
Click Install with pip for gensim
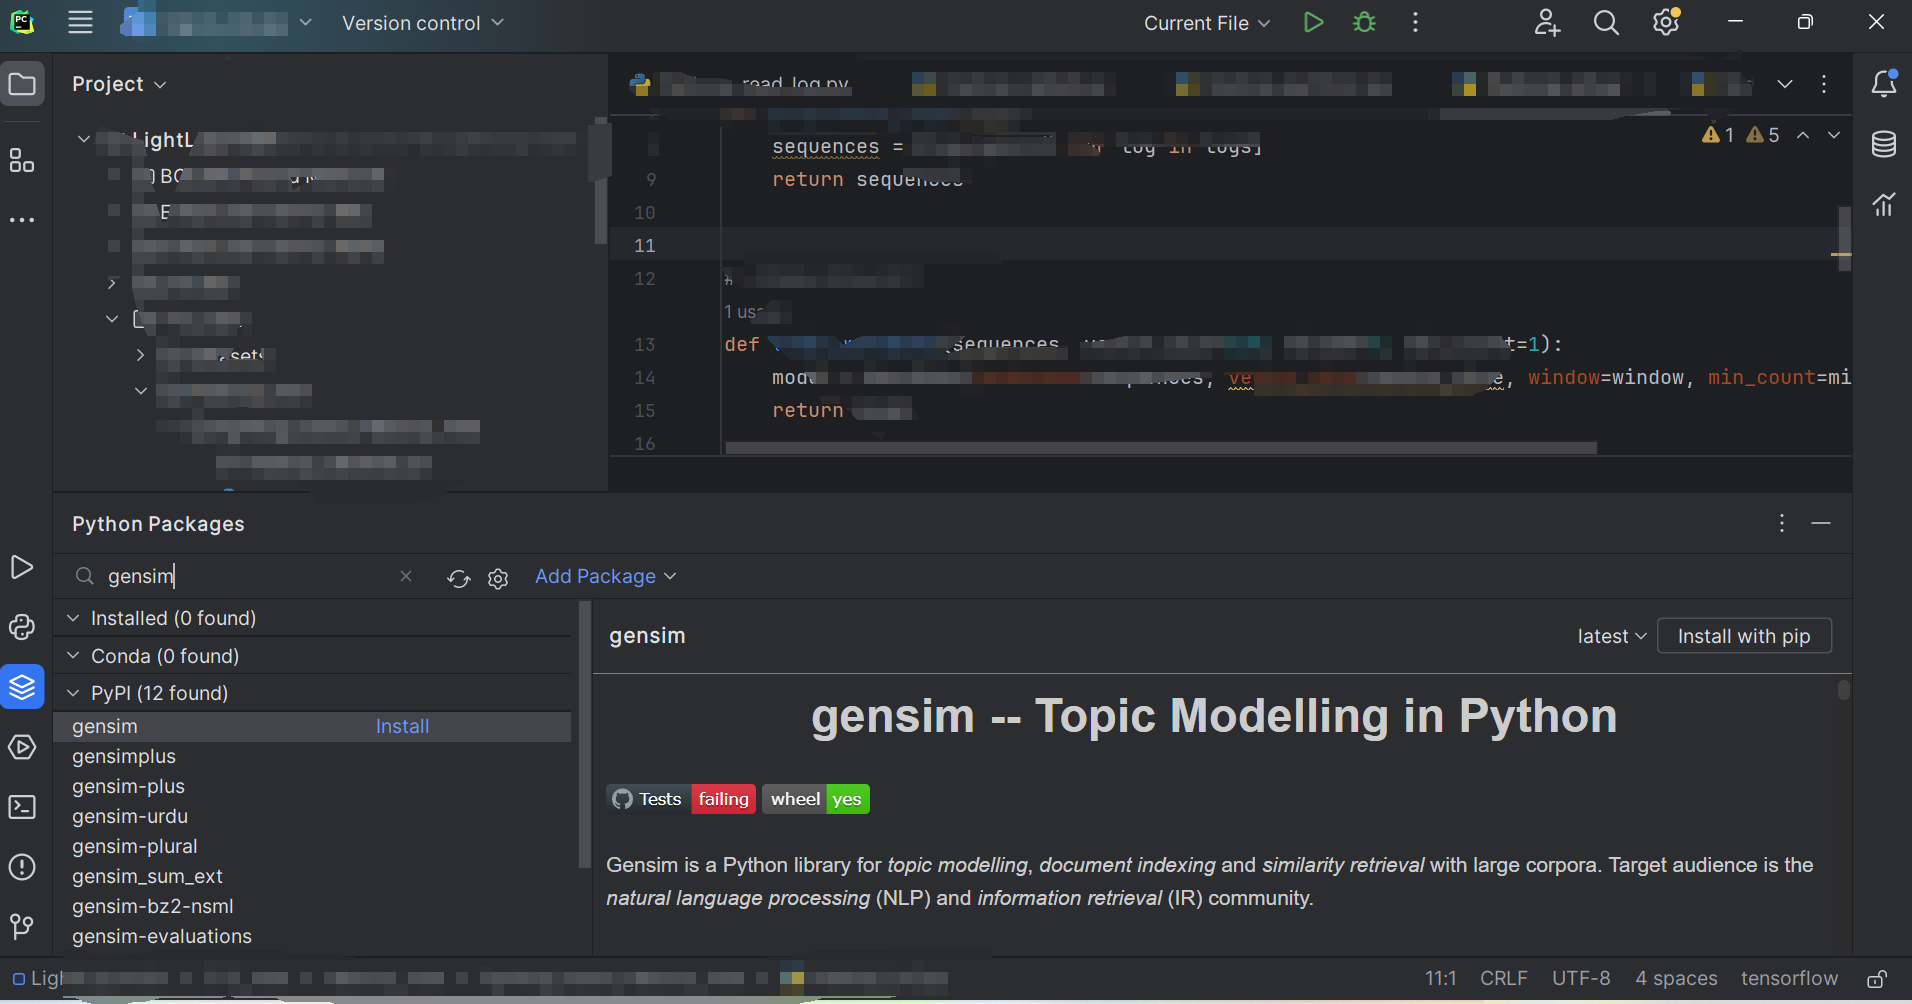tap(1743, 635)
